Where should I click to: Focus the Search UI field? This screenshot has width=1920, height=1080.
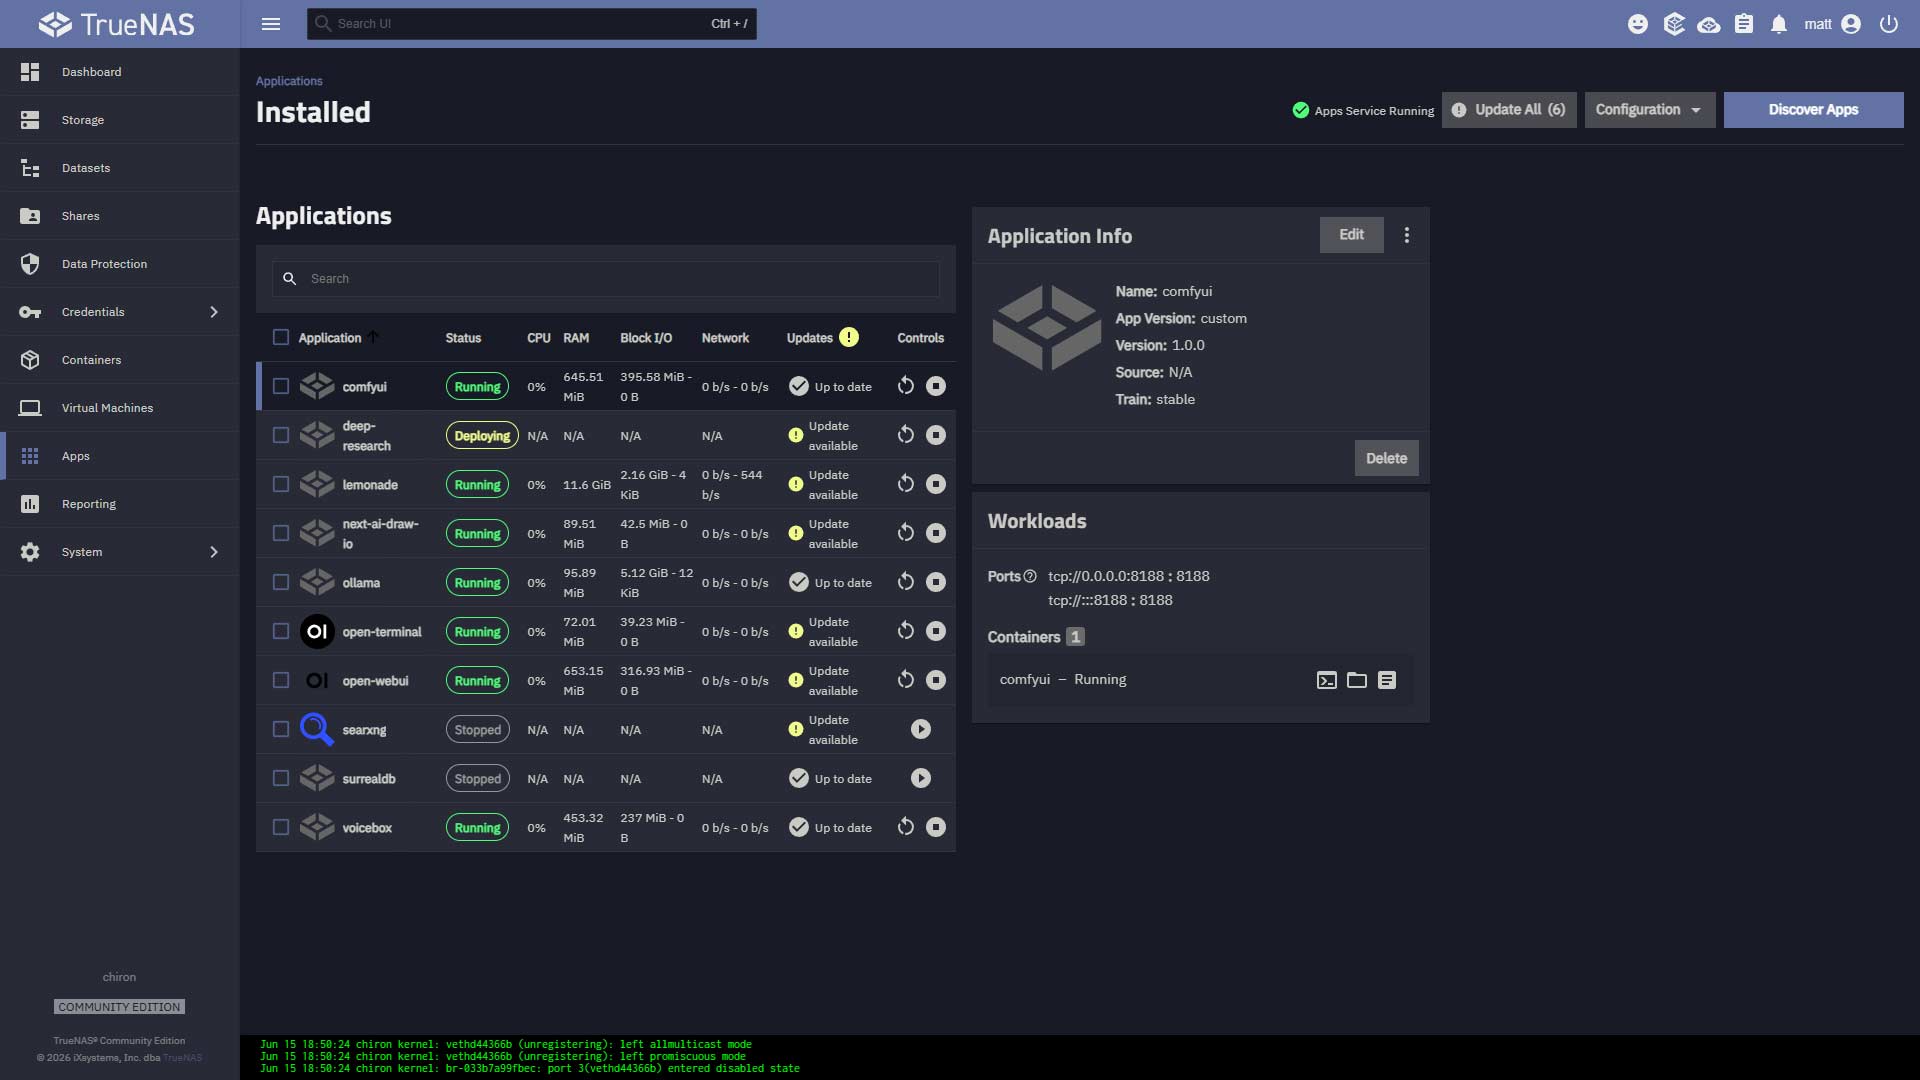click(x=531, y=24)
